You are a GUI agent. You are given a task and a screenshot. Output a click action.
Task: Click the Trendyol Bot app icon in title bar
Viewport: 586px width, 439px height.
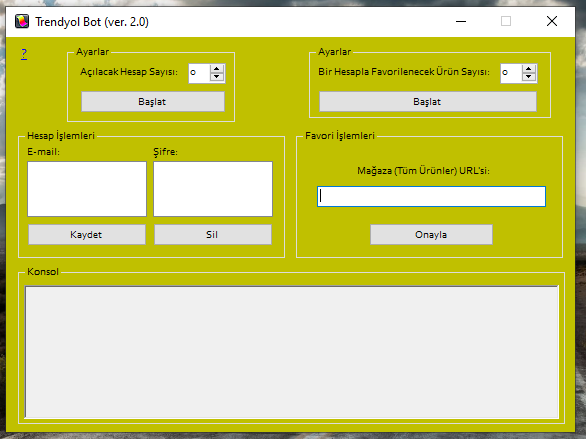22,21
